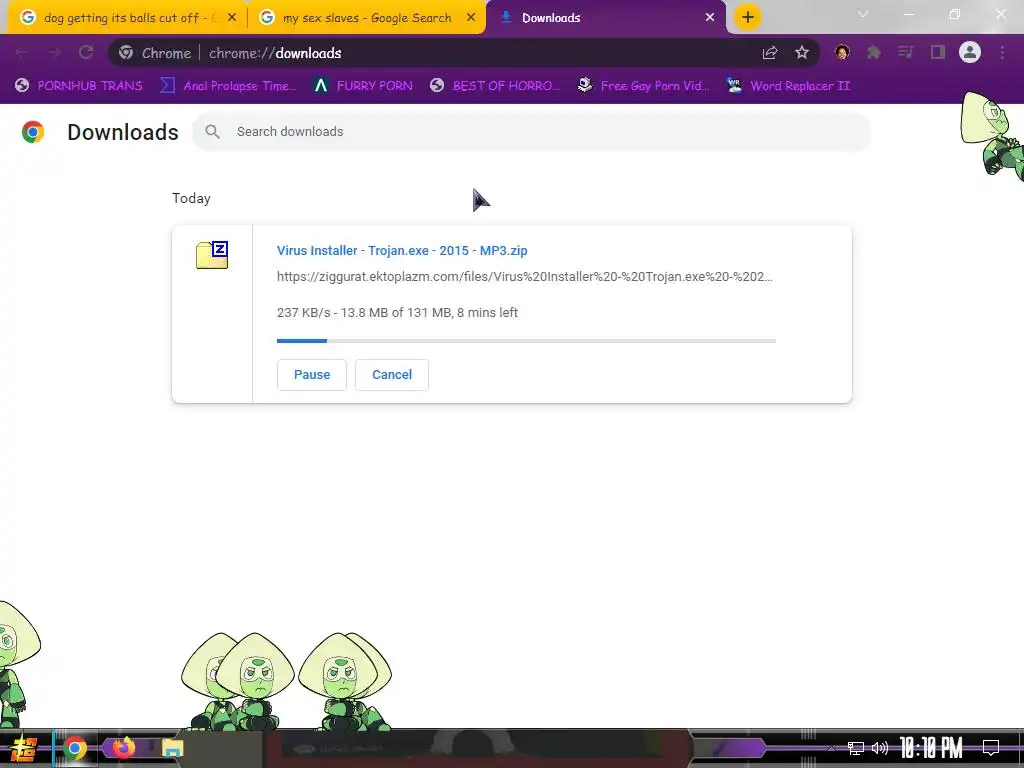1024x768 pixels.
Task: Open the media controls icon
Action: (906, 53)
